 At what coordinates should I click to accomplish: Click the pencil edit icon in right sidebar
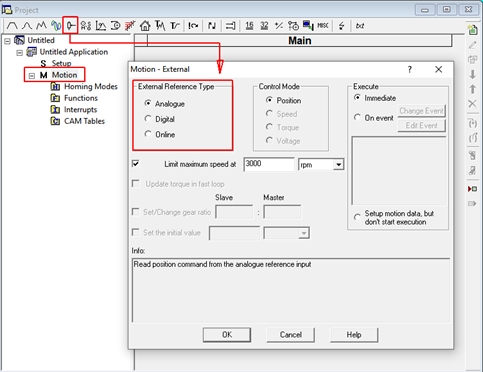473,45
